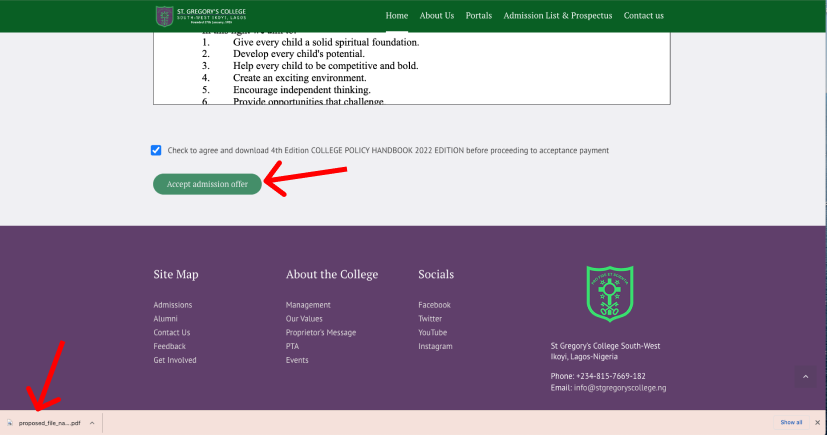This screenshot has height=435, width=827.
Task: Click the About the College heading
Action: [x=332, y=274]
